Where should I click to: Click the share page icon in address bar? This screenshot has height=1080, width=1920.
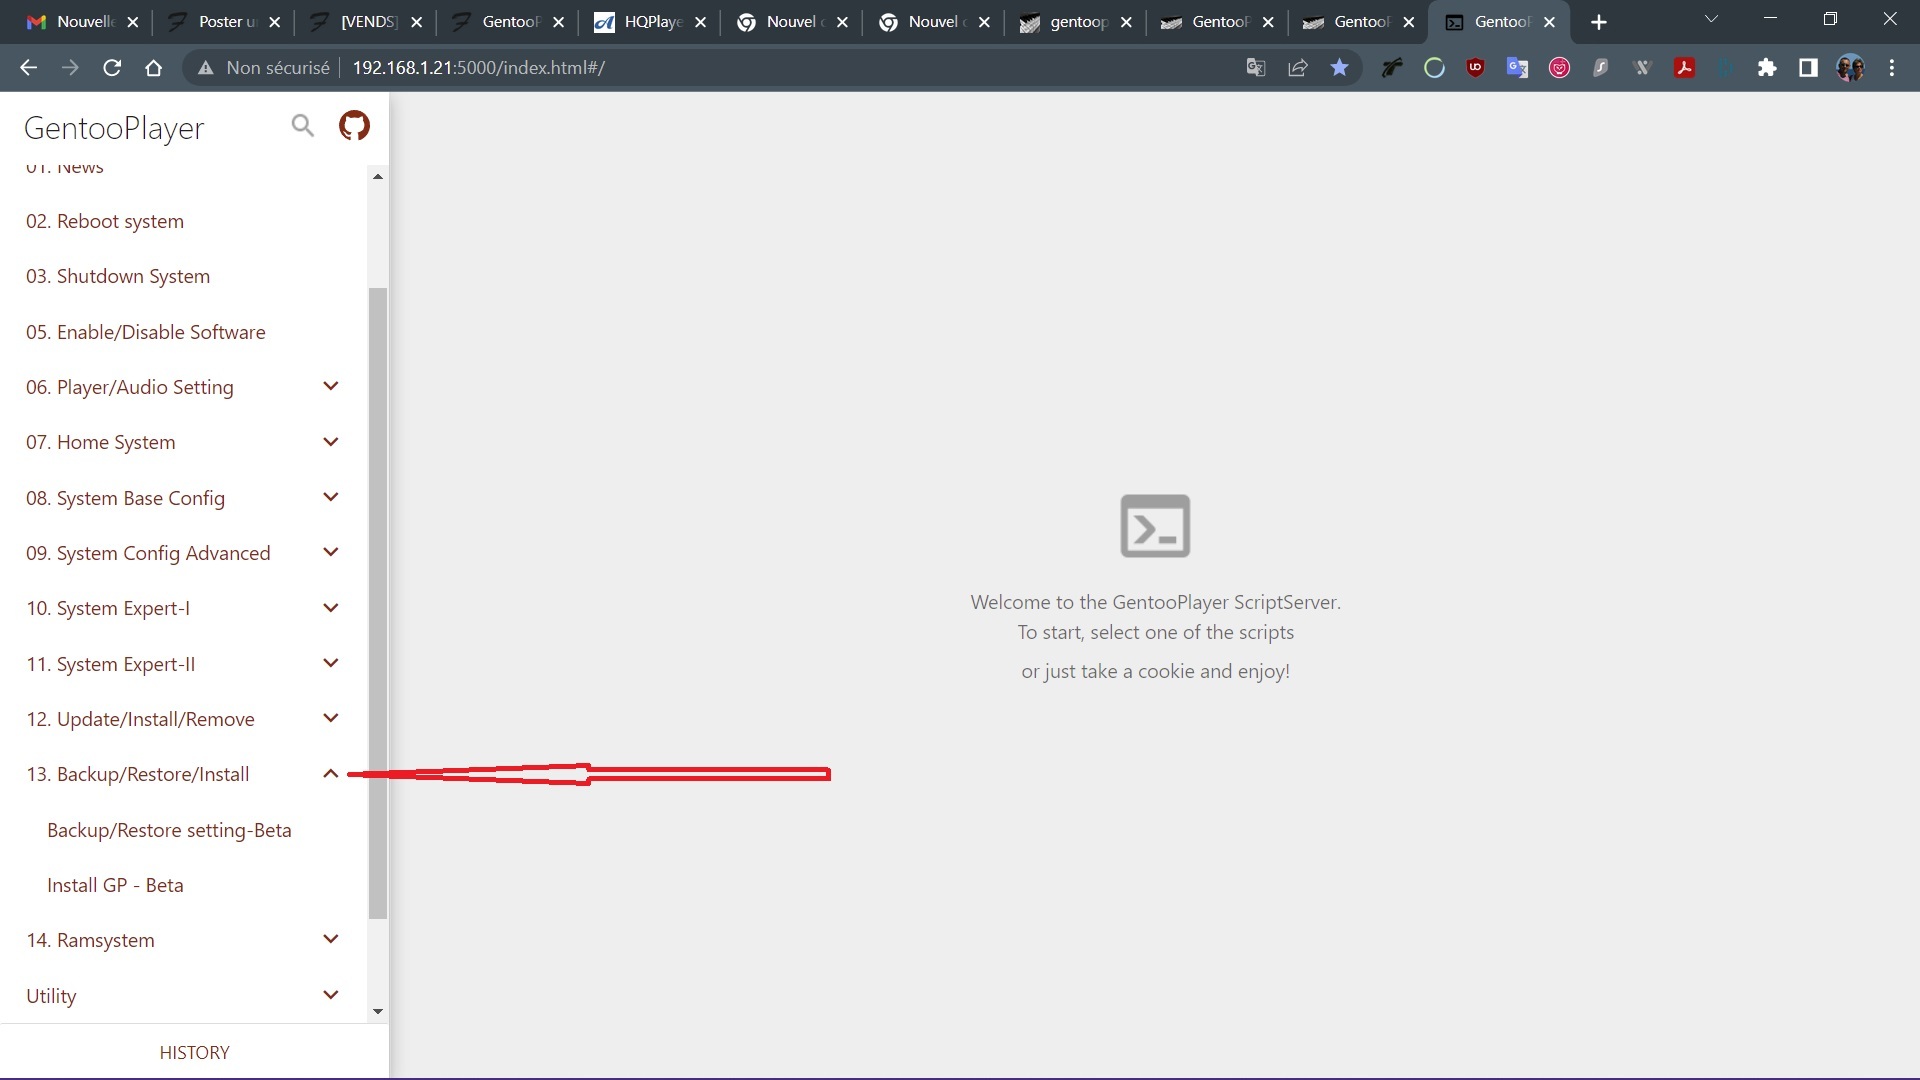click(1298, 68)
